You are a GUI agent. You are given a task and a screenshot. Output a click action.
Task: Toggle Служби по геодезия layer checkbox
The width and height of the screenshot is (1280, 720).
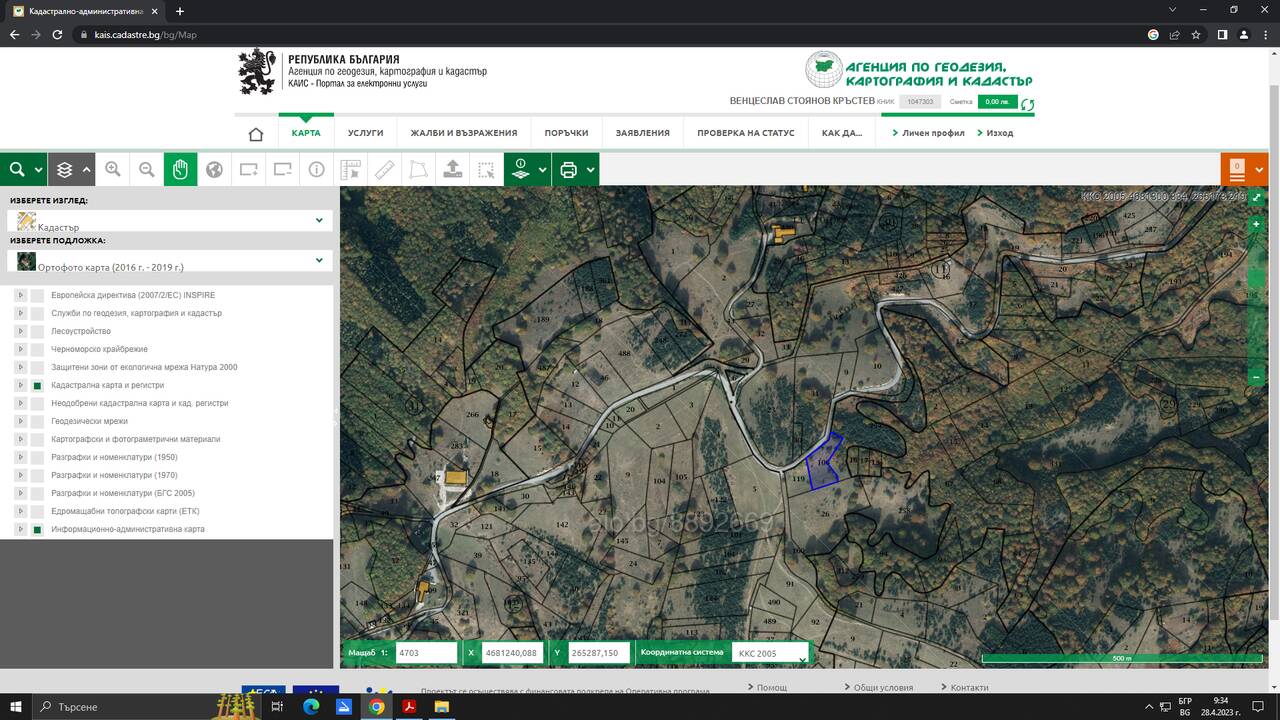(37, 314)
